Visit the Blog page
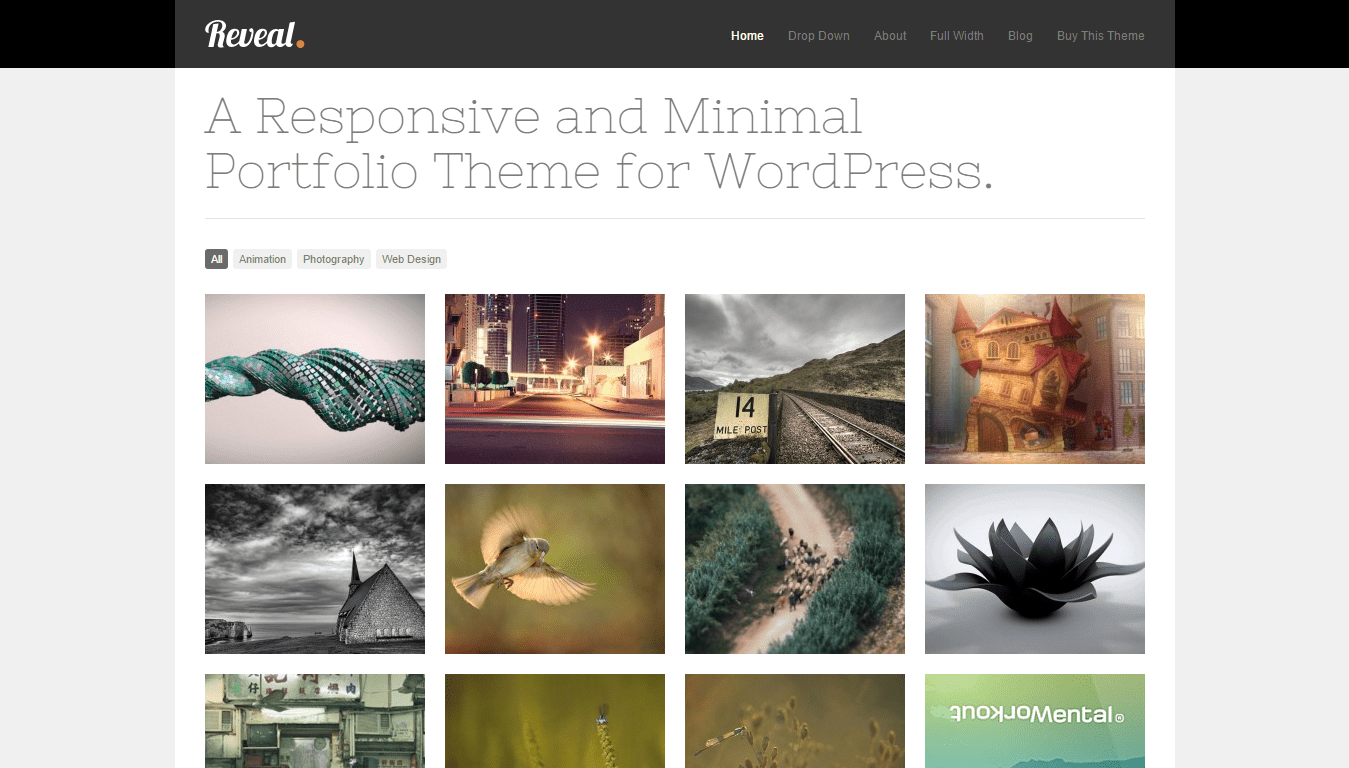1349x768 pixels. [x=1020, y=36]
